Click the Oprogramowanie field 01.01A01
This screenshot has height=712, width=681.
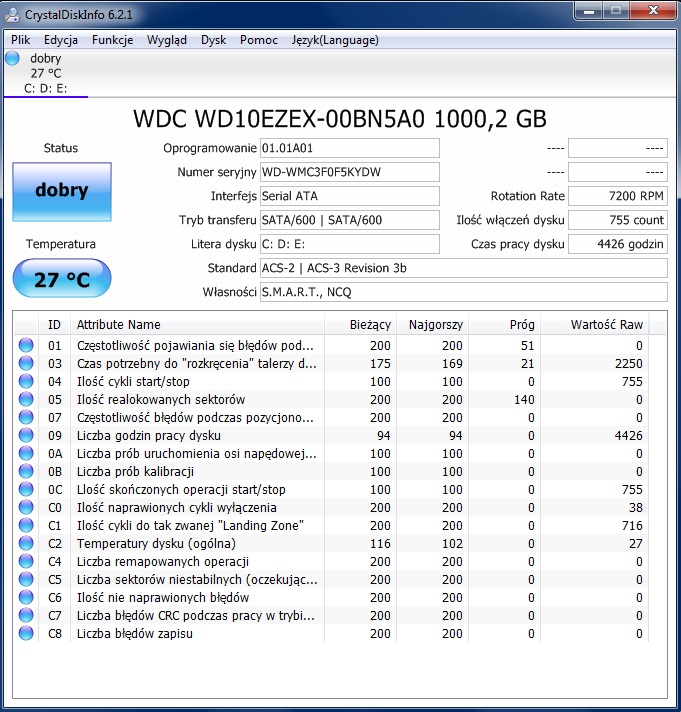point(350,148)
